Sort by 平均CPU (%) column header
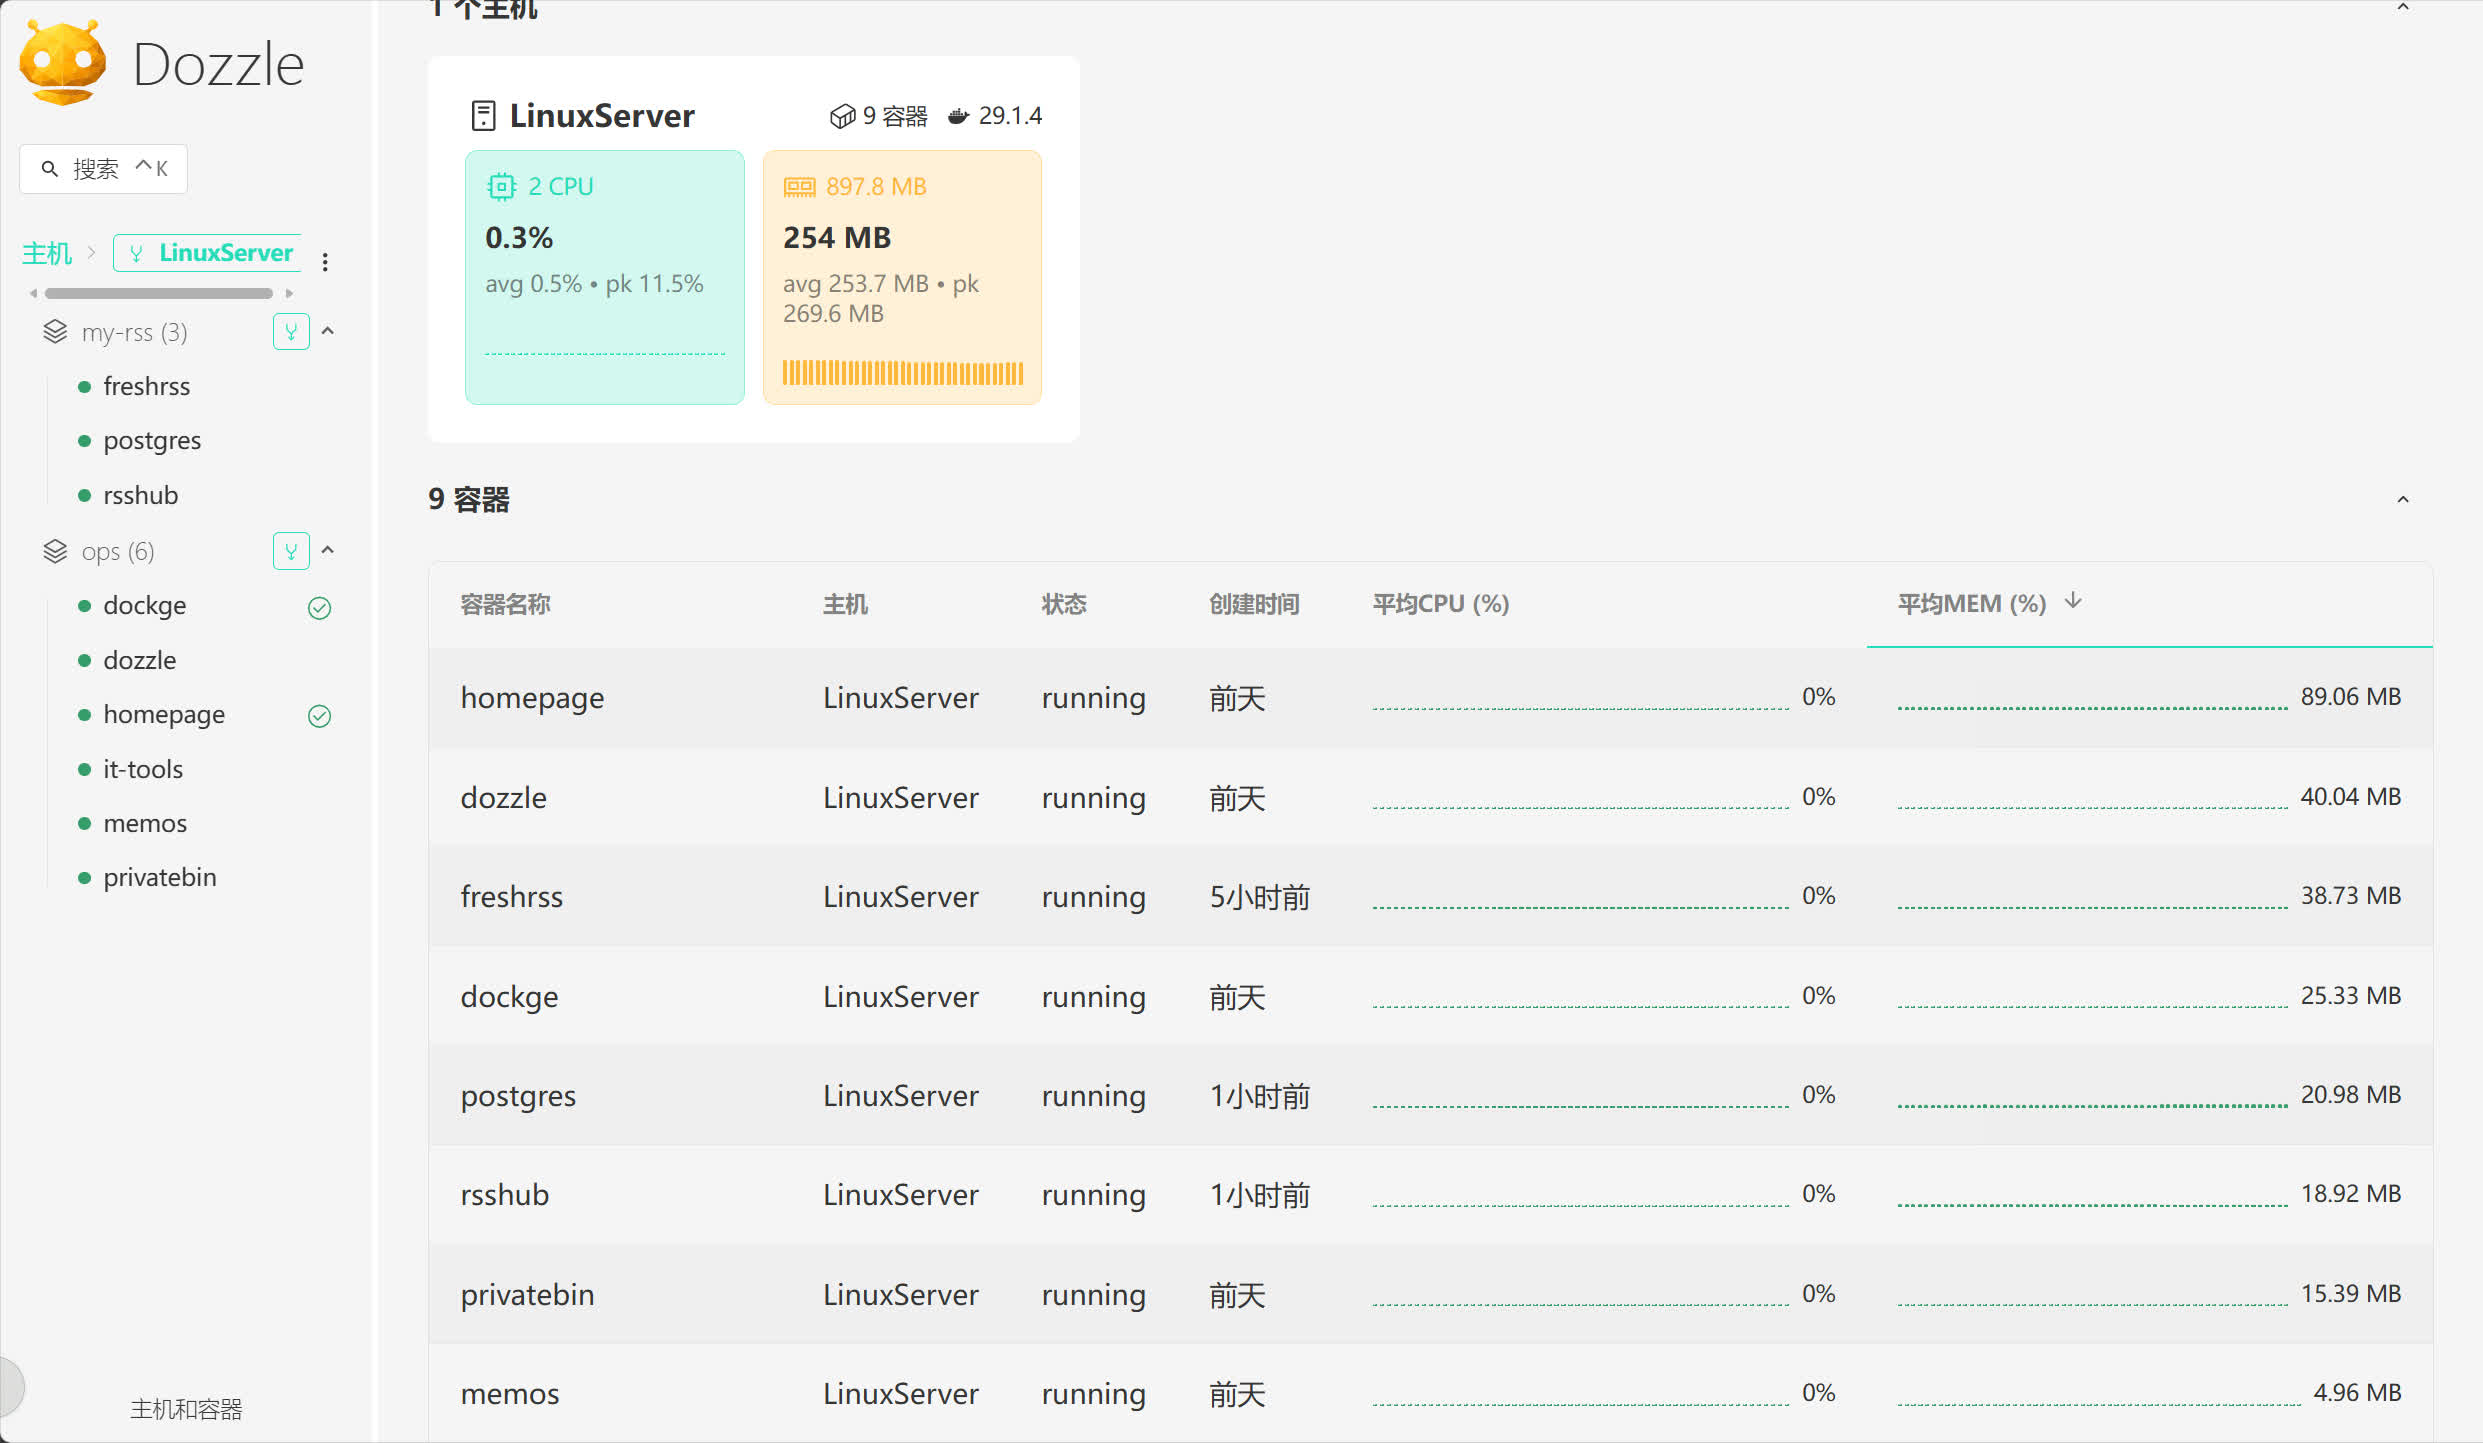This screenshot has height=1443, width=2483. (1440, 604)
